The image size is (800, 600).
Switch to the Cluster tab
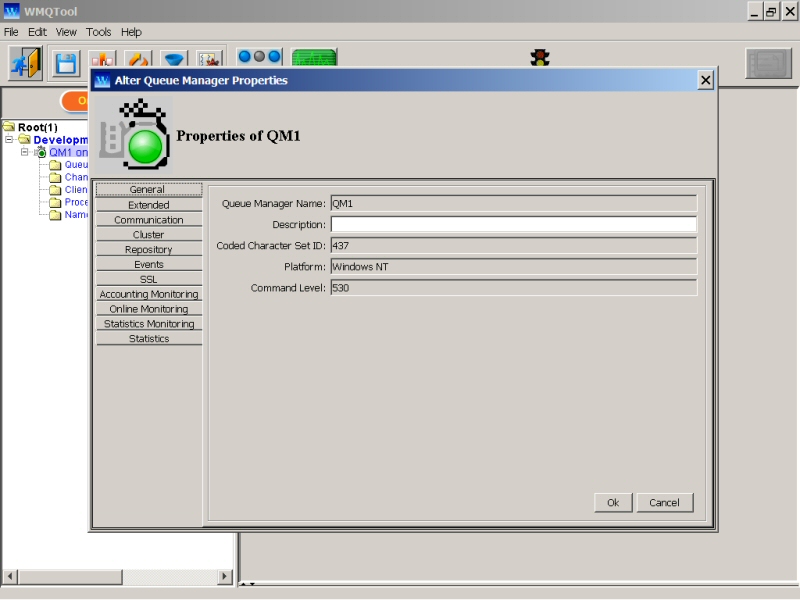coord(148,235)
